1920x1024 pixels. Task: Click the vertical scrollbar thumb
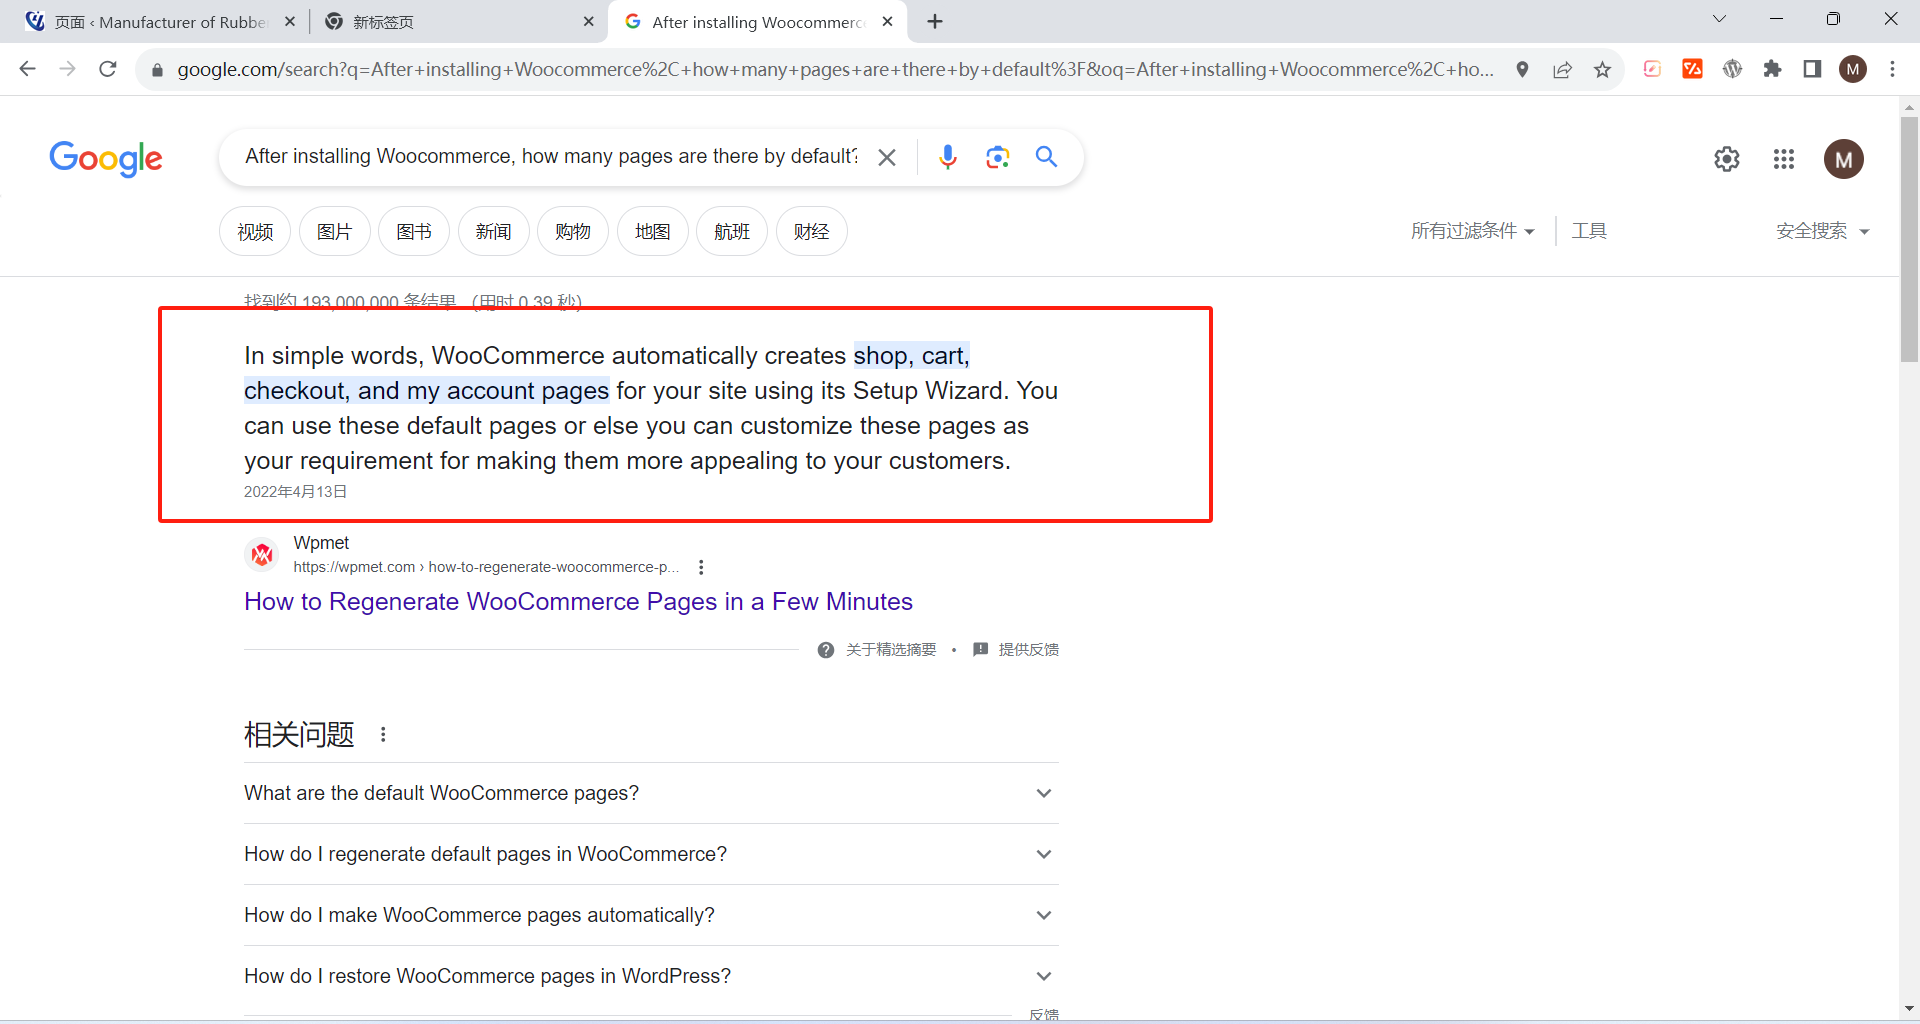pos(1909,238)
